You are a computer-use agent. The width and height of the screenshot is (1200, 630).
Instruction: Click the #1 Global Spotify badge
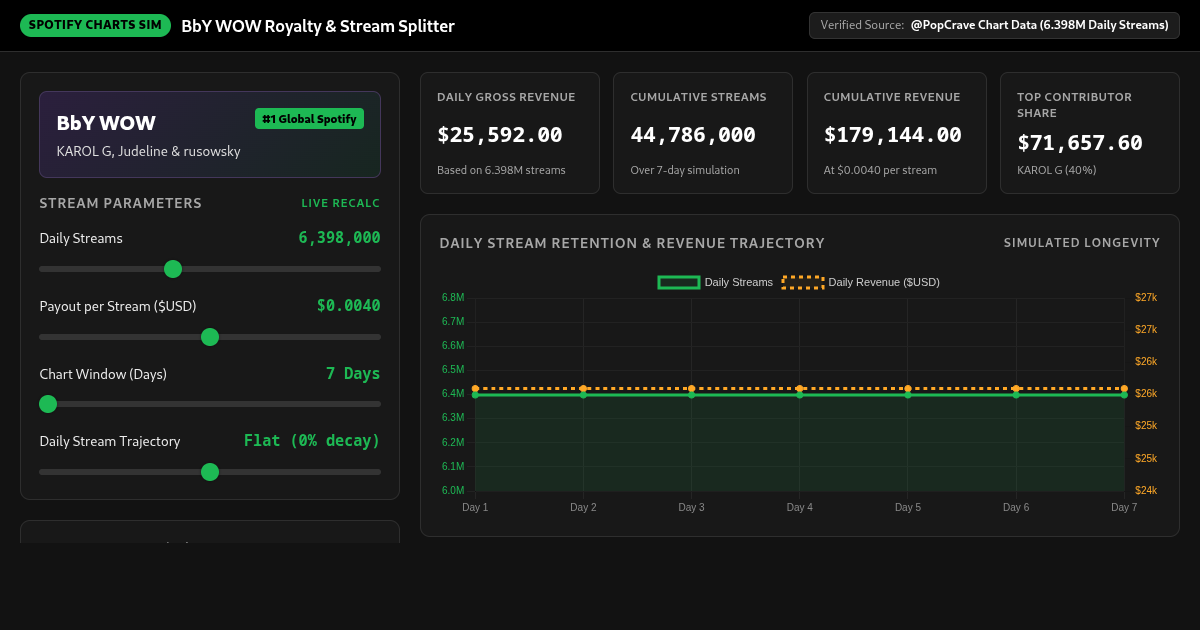[309, 119]
